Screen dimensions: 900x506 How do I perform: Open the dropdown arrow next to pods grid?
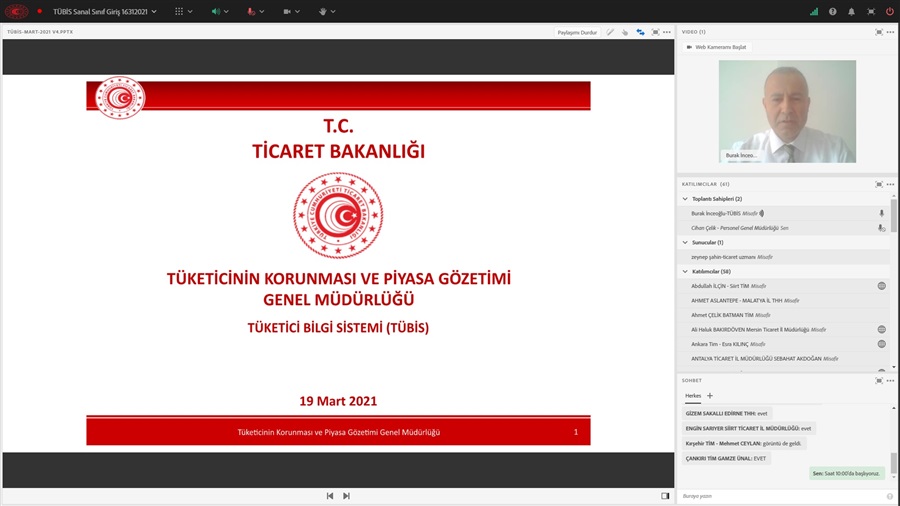[190, 11]
